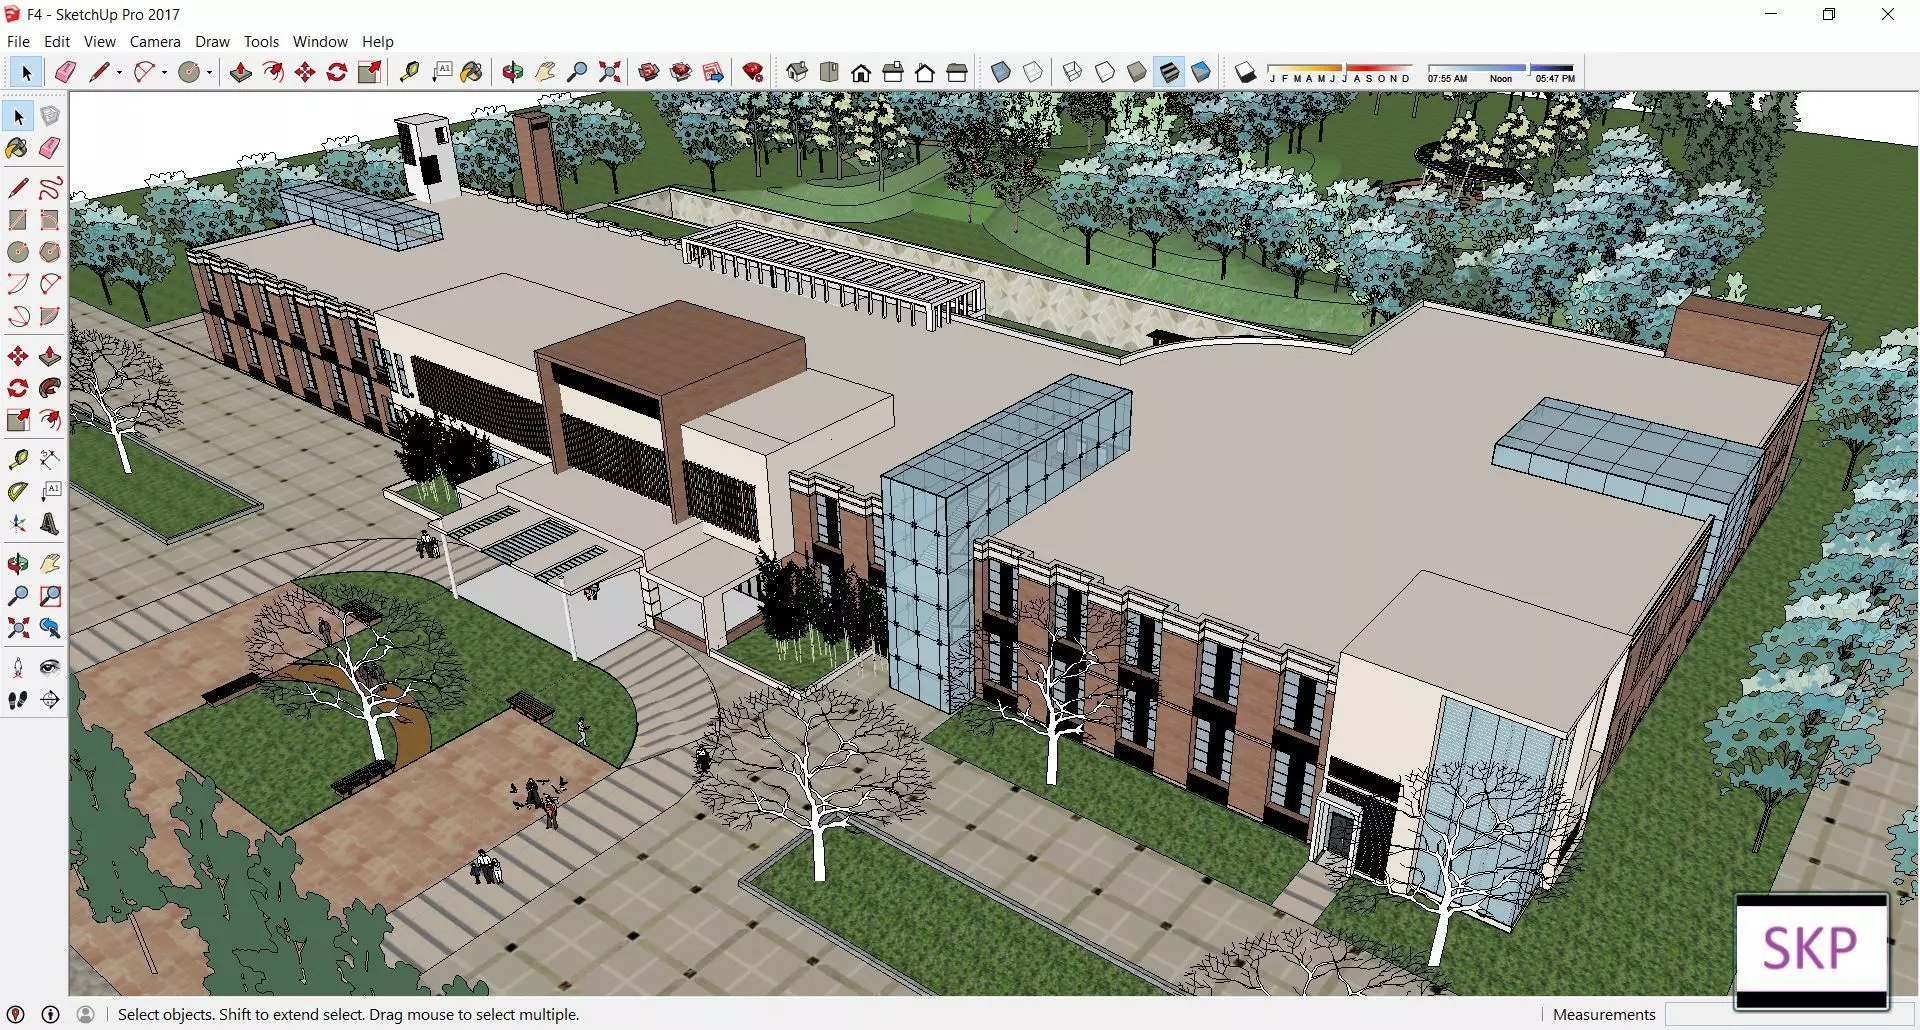
Task: Expand the Line tool dropdown arrow
Action: tap(120, 72)
